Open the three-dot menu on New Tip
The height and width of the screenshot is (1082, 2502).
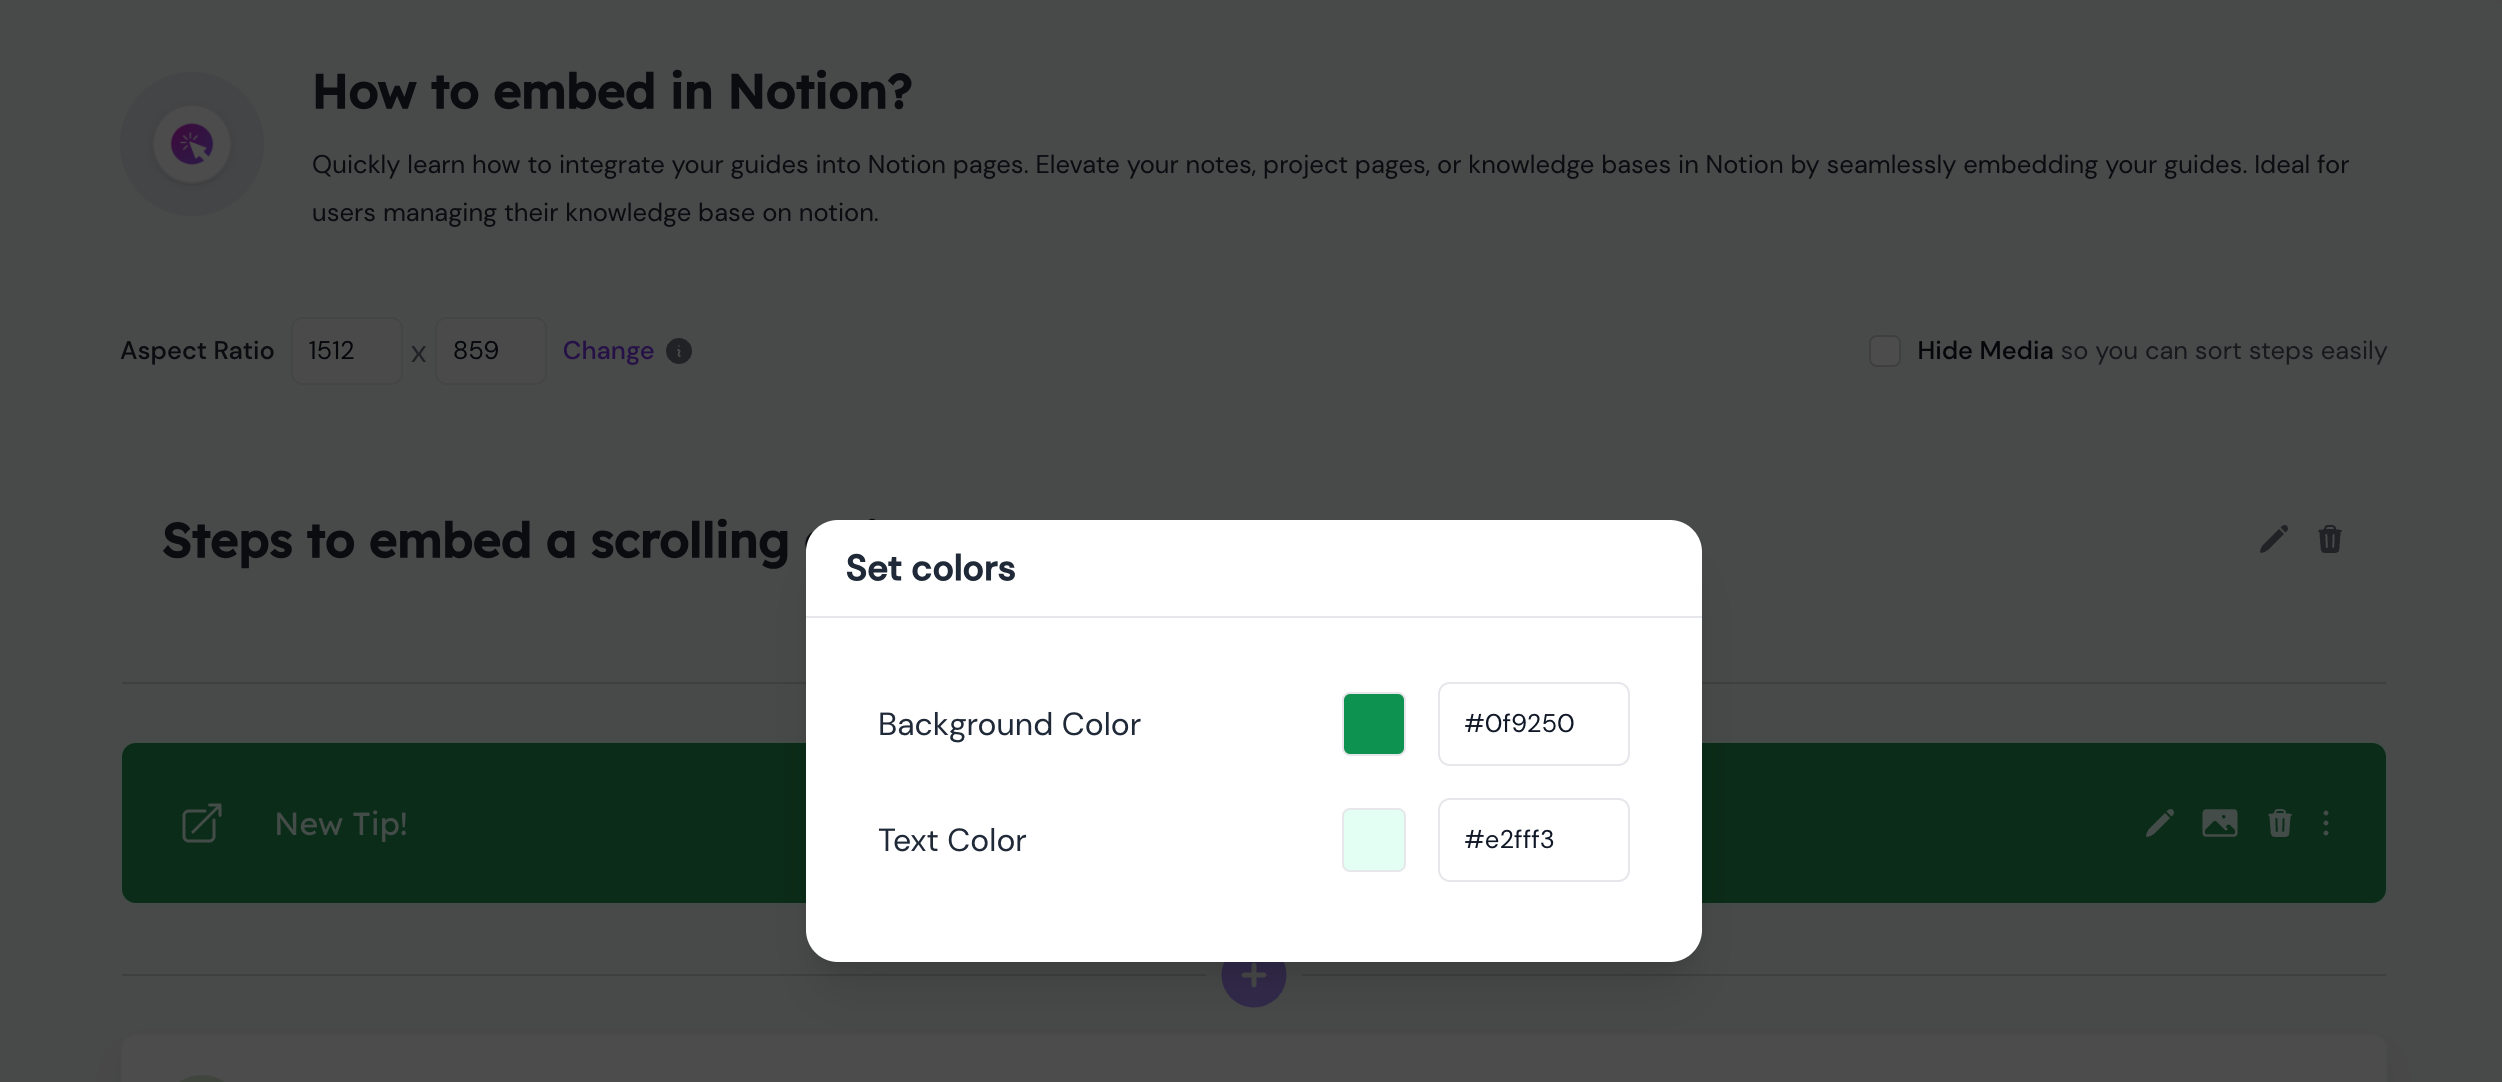click(2326, 823)
